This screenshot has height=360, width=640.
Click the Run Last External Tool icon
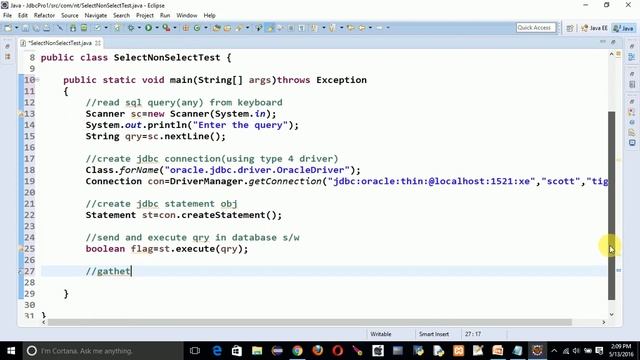pyautogui.click(x=166, y=28)
